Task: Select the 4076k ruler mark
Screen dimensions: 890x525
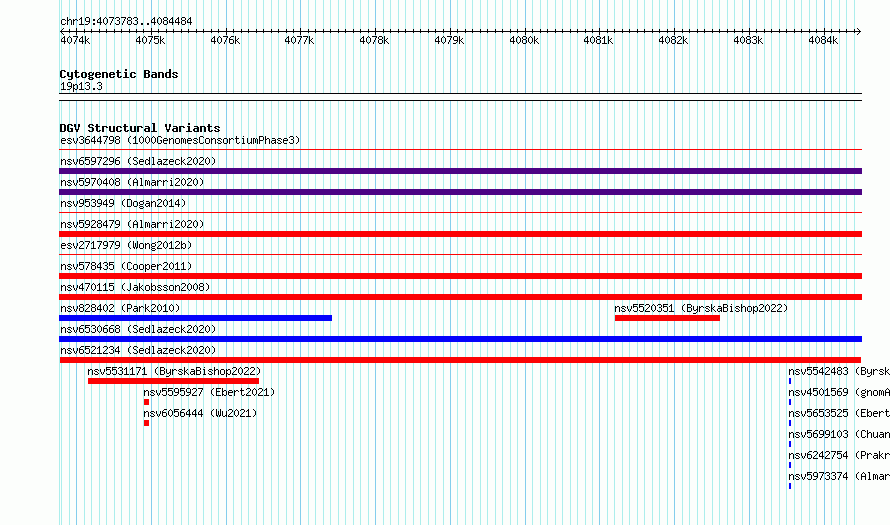Action: pyautogui.click(x=225, y=40)
